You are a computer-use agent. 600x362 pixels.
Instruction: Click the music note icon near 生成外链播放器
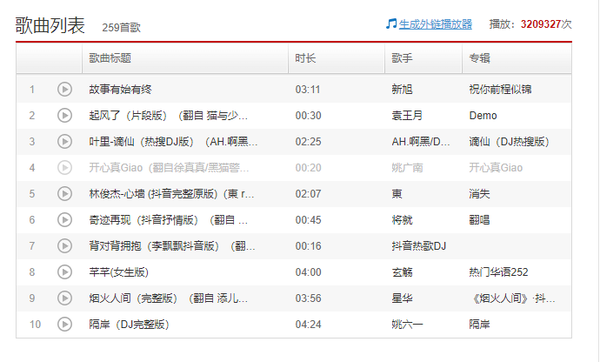391,24
